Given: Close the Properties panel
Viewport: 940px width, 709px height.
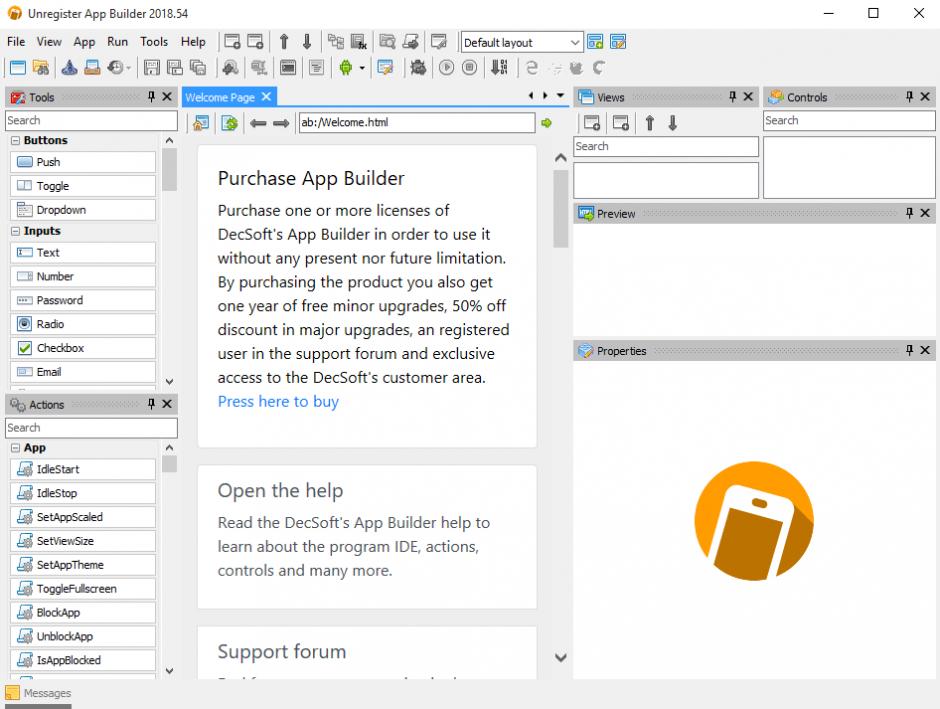Looking at the screenshot, I should pos(925,350).
